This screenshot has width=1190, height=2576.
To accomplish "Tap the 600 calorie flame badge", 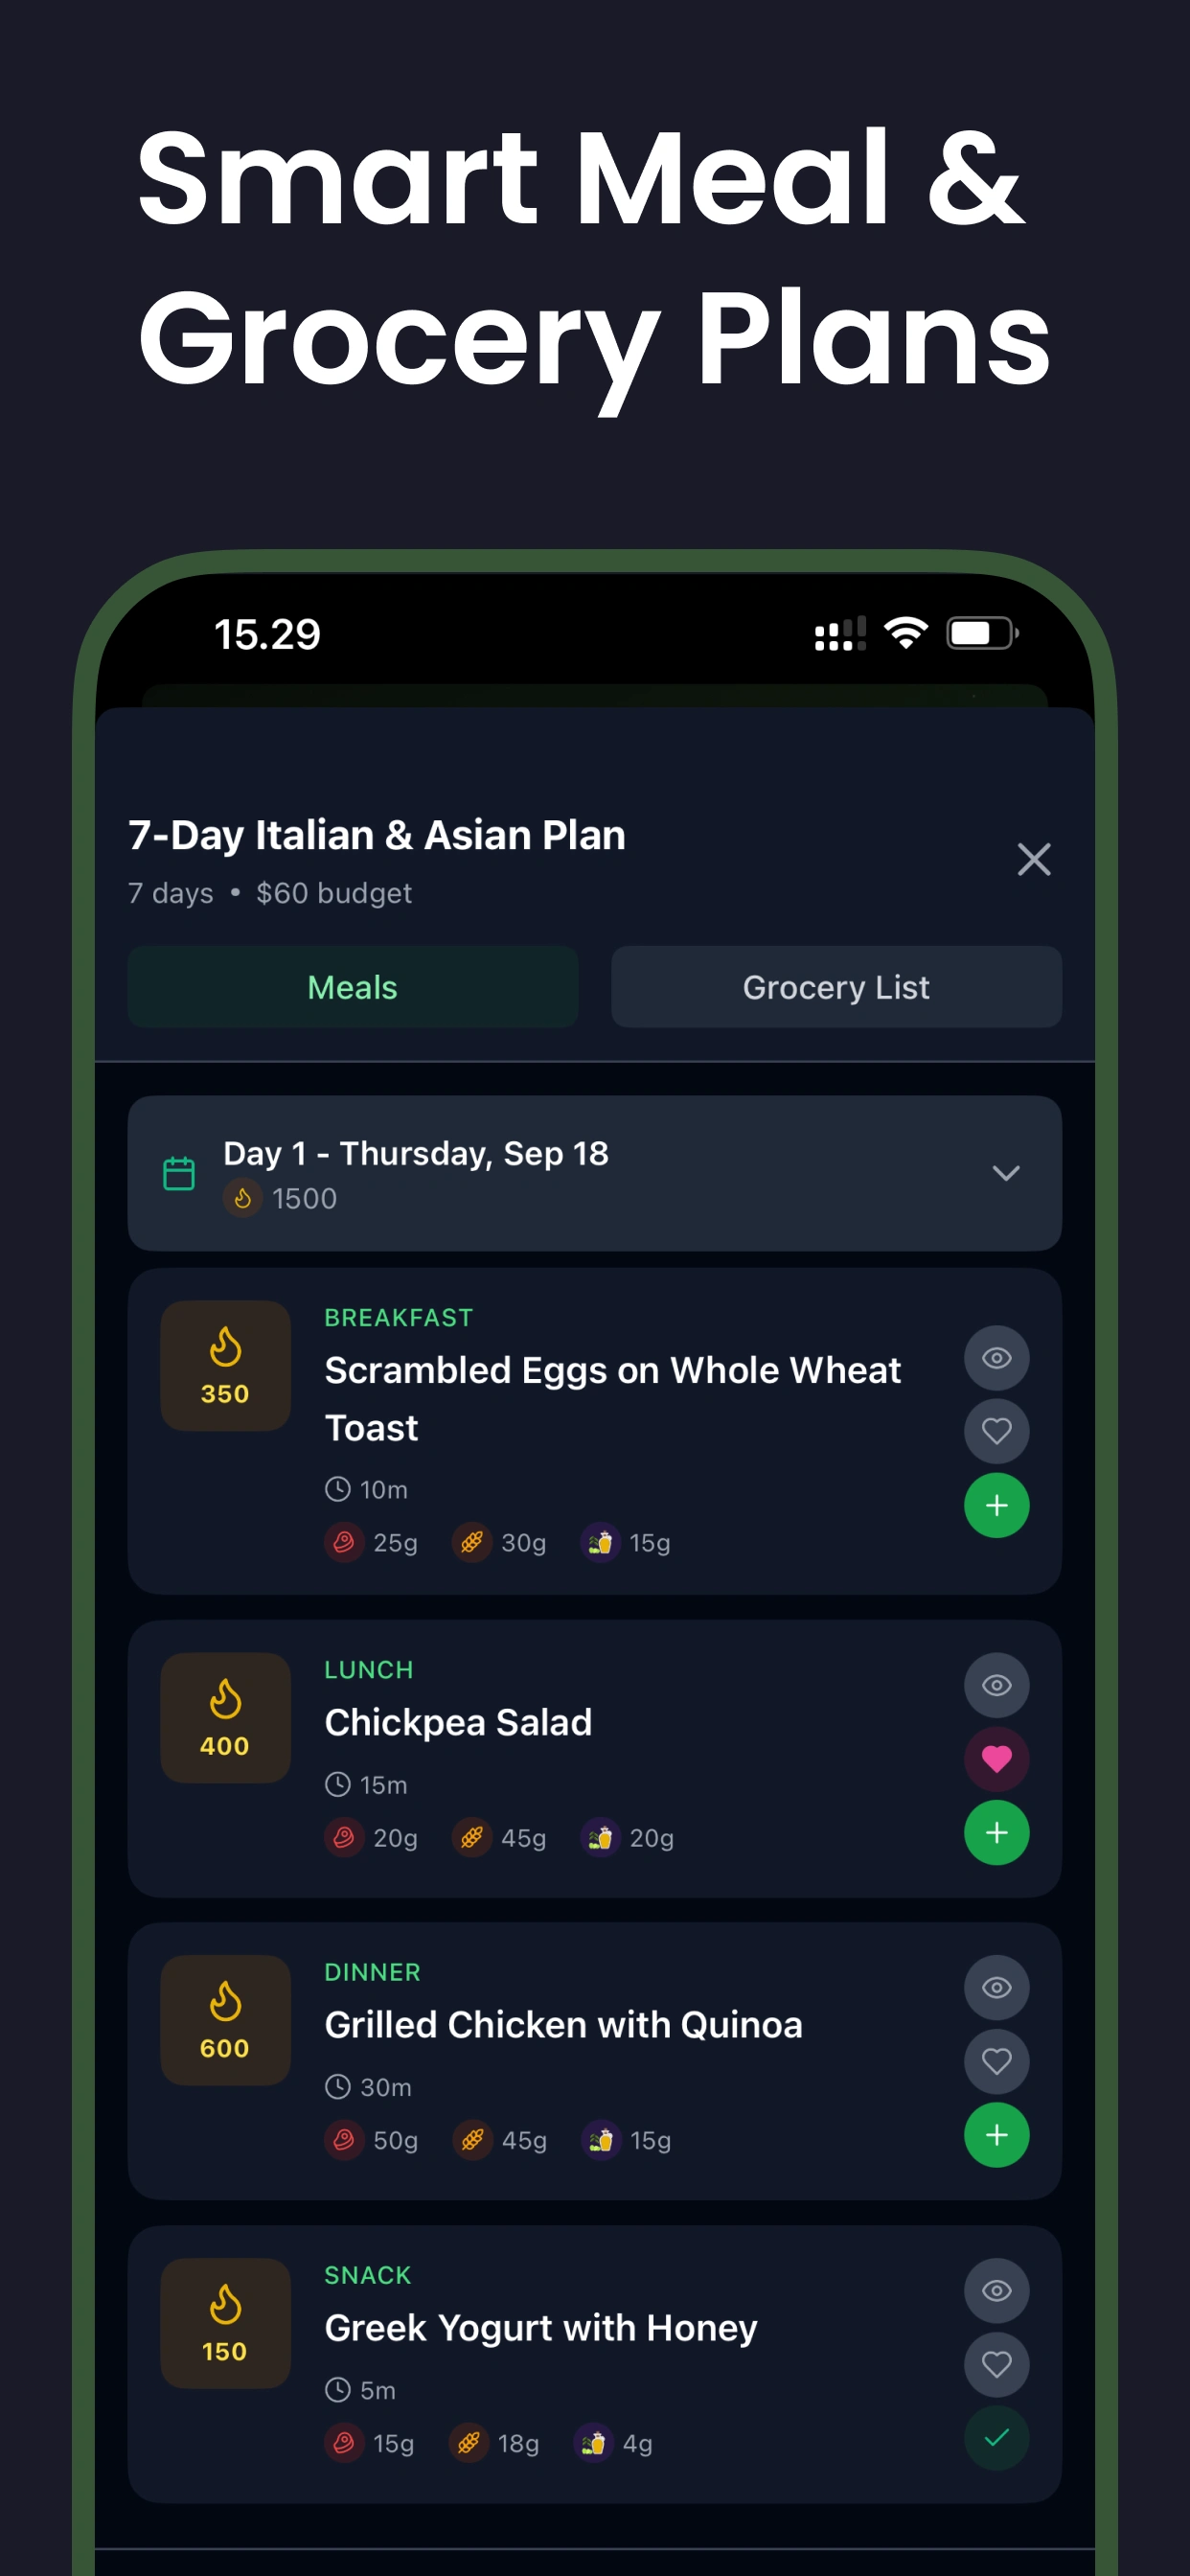I will [x=225, y=2019].
